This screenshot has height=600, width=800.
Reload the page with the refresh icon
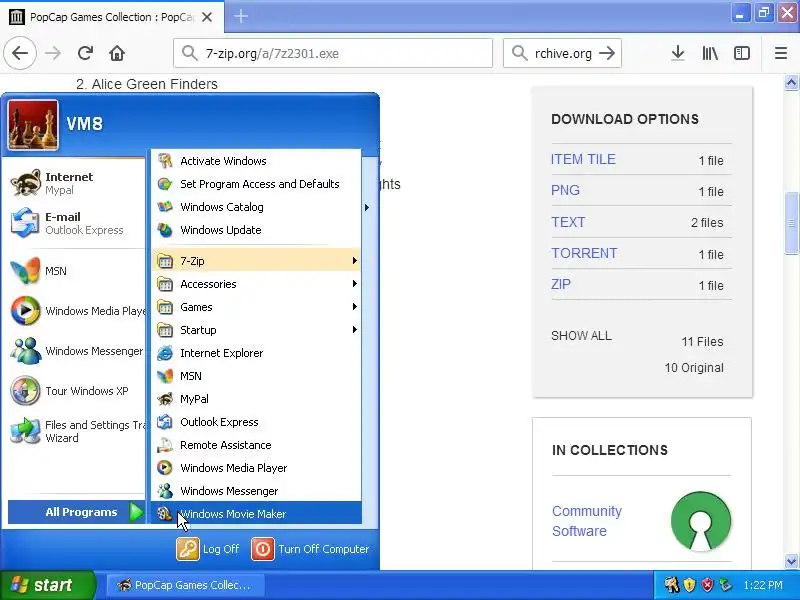click(x=85, y=53)
